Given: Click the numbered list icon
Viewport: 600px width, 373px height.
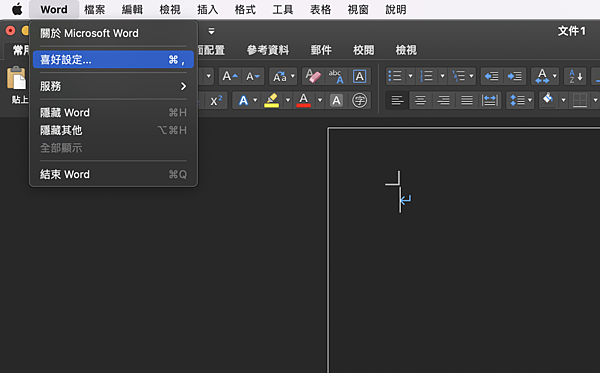Looking at the screenshot, I should coord(427,76).
